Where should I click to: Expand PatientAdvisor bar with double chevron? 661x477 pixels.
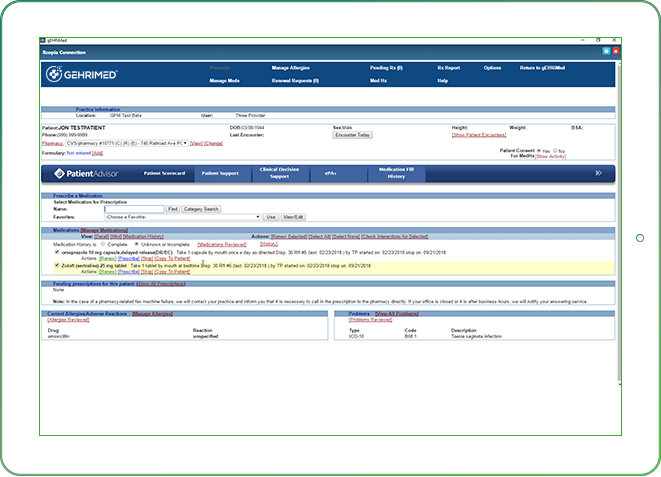598,173
